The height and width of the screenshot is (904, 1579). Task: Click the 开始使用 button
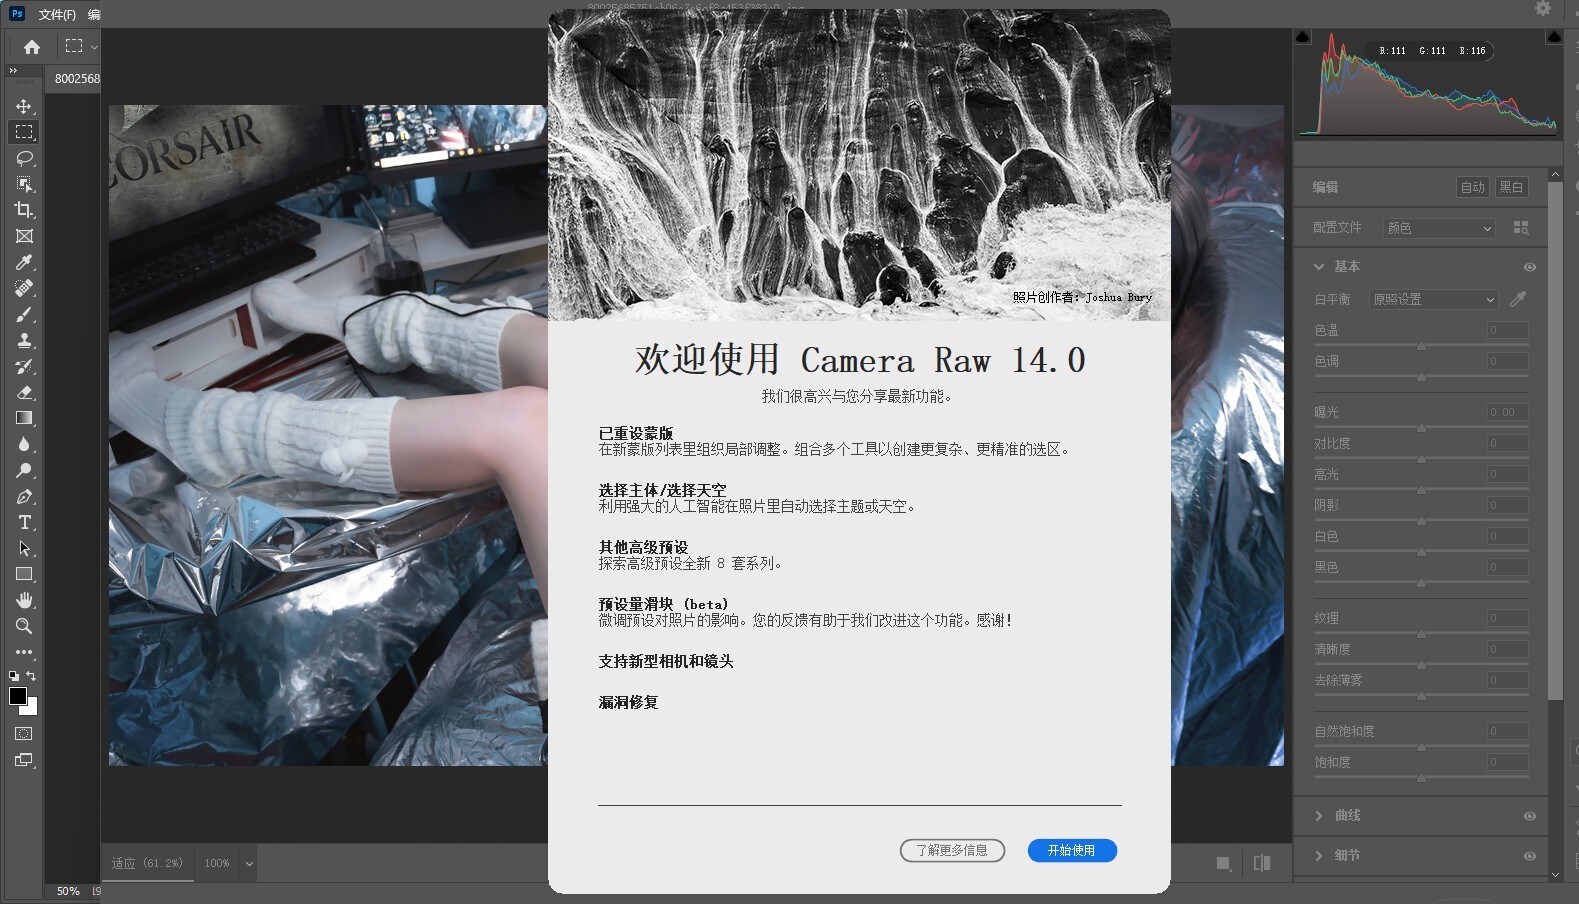pyautogui.click(x=1072, y=850)
